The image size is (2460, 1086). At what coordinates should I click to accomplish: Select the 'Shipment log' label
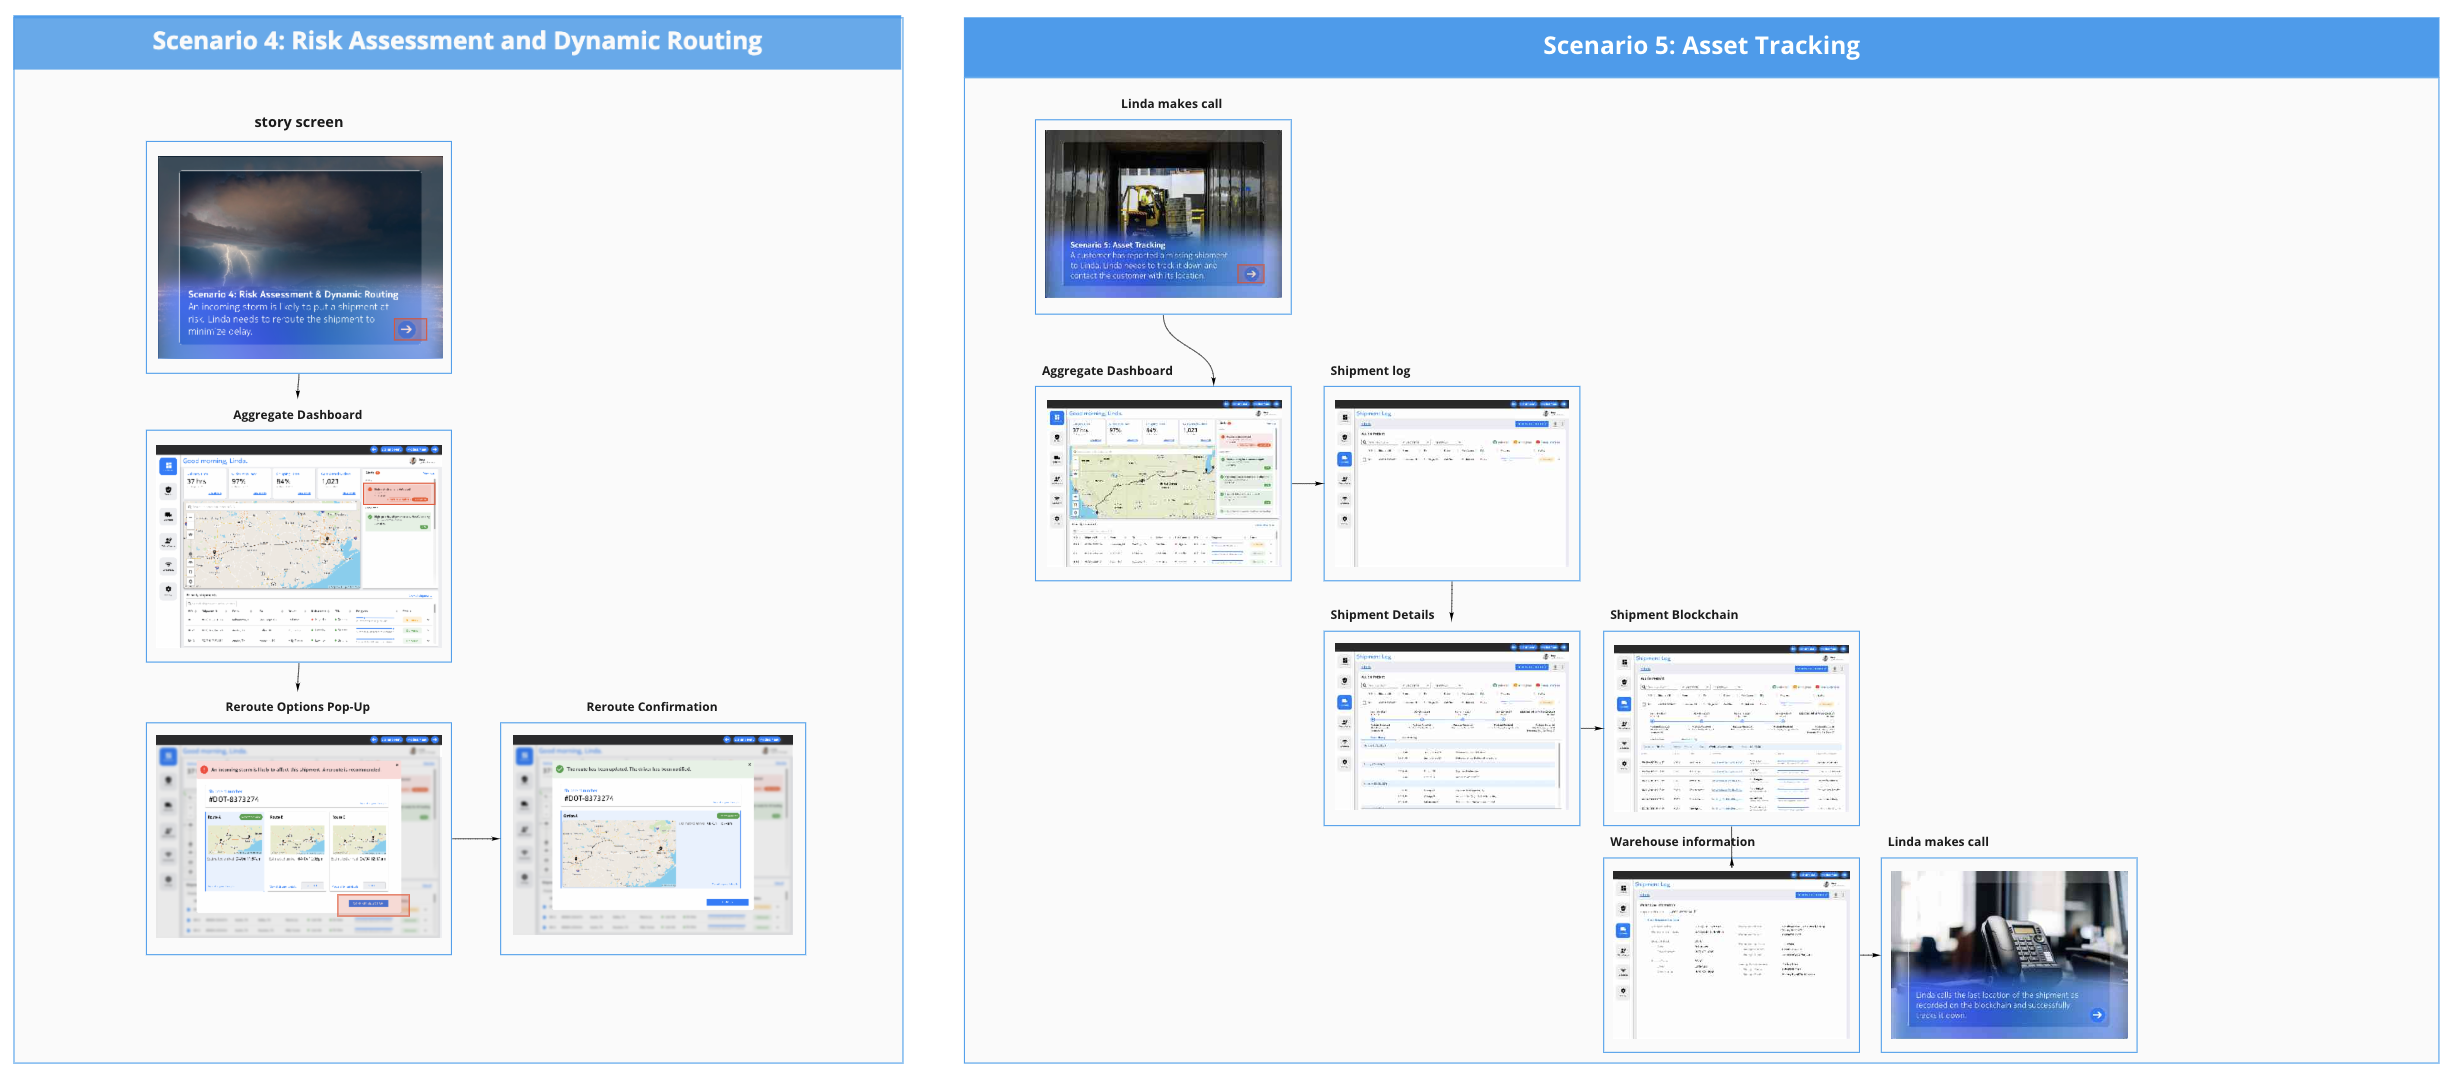click(1370, 371)
